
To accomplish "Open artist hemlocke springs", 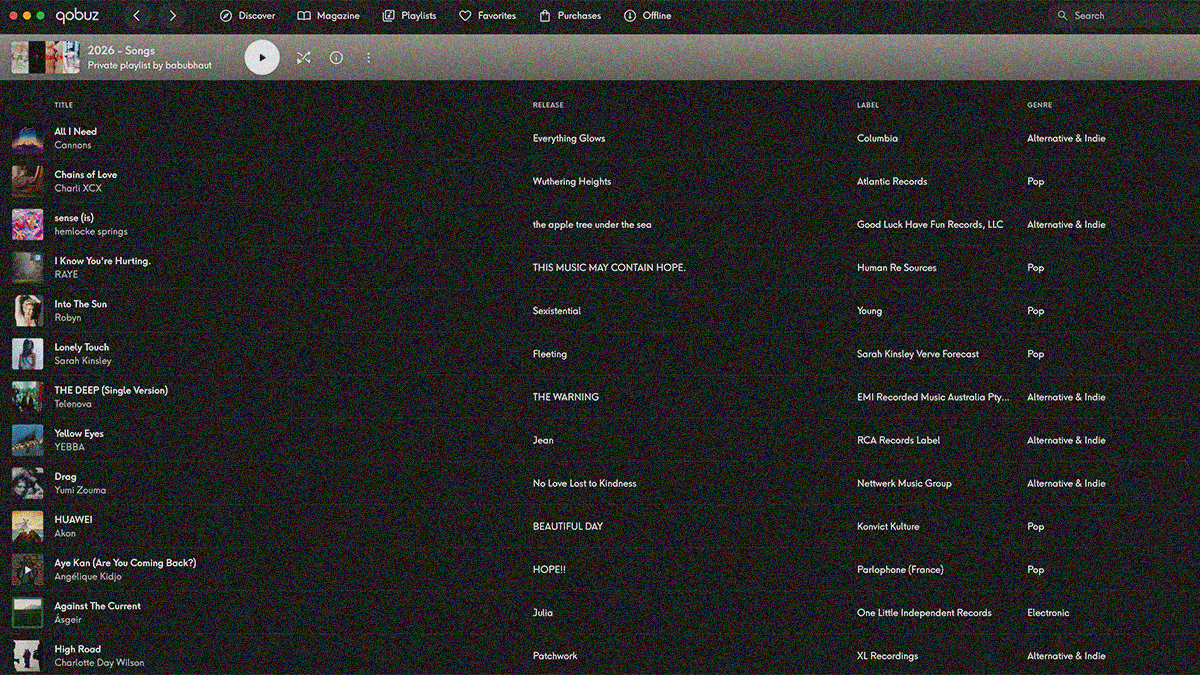I will [91, 232].
